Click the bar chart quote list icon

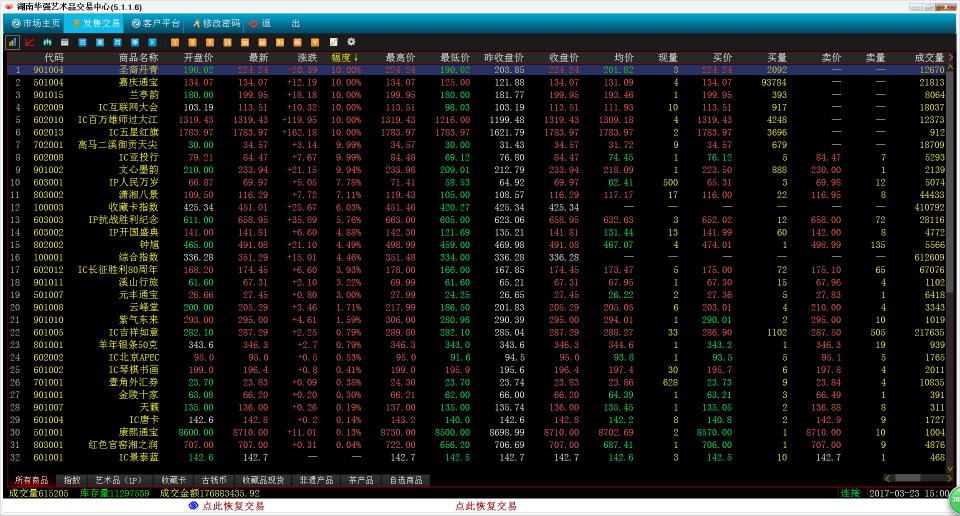click(13, 42)
